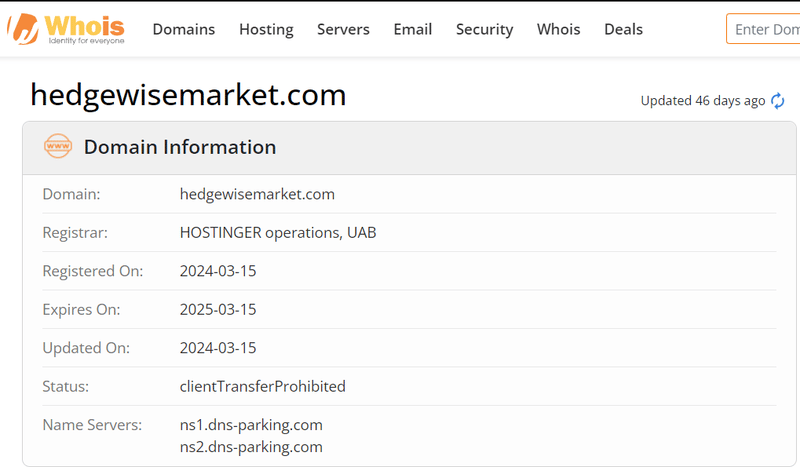Viewport: 800px width, 467px height.
Task: Select the Expires On date 2025-03-15
Action: point(218,310)
